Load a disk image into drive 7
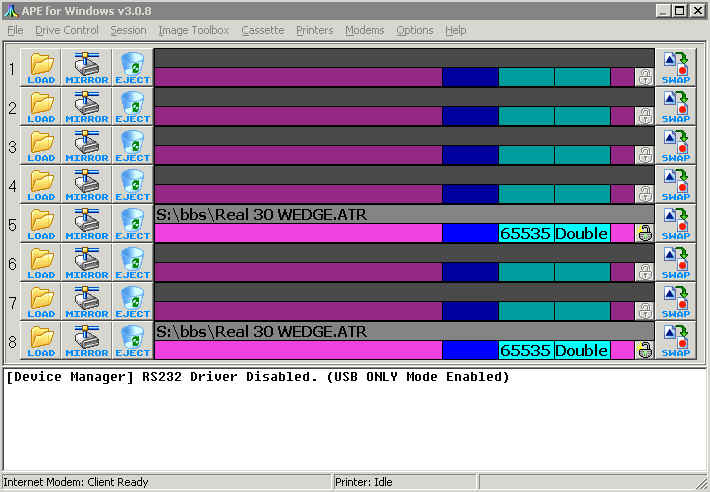This screenshot has height=492, width=710. (x=41, y=302)
